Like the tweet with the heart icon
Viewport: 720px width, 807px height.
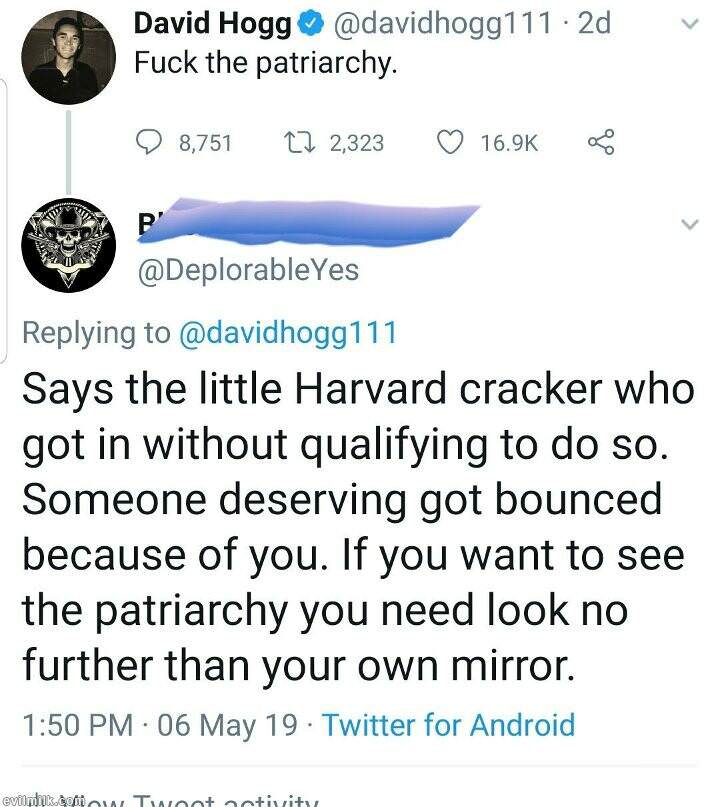451,142
